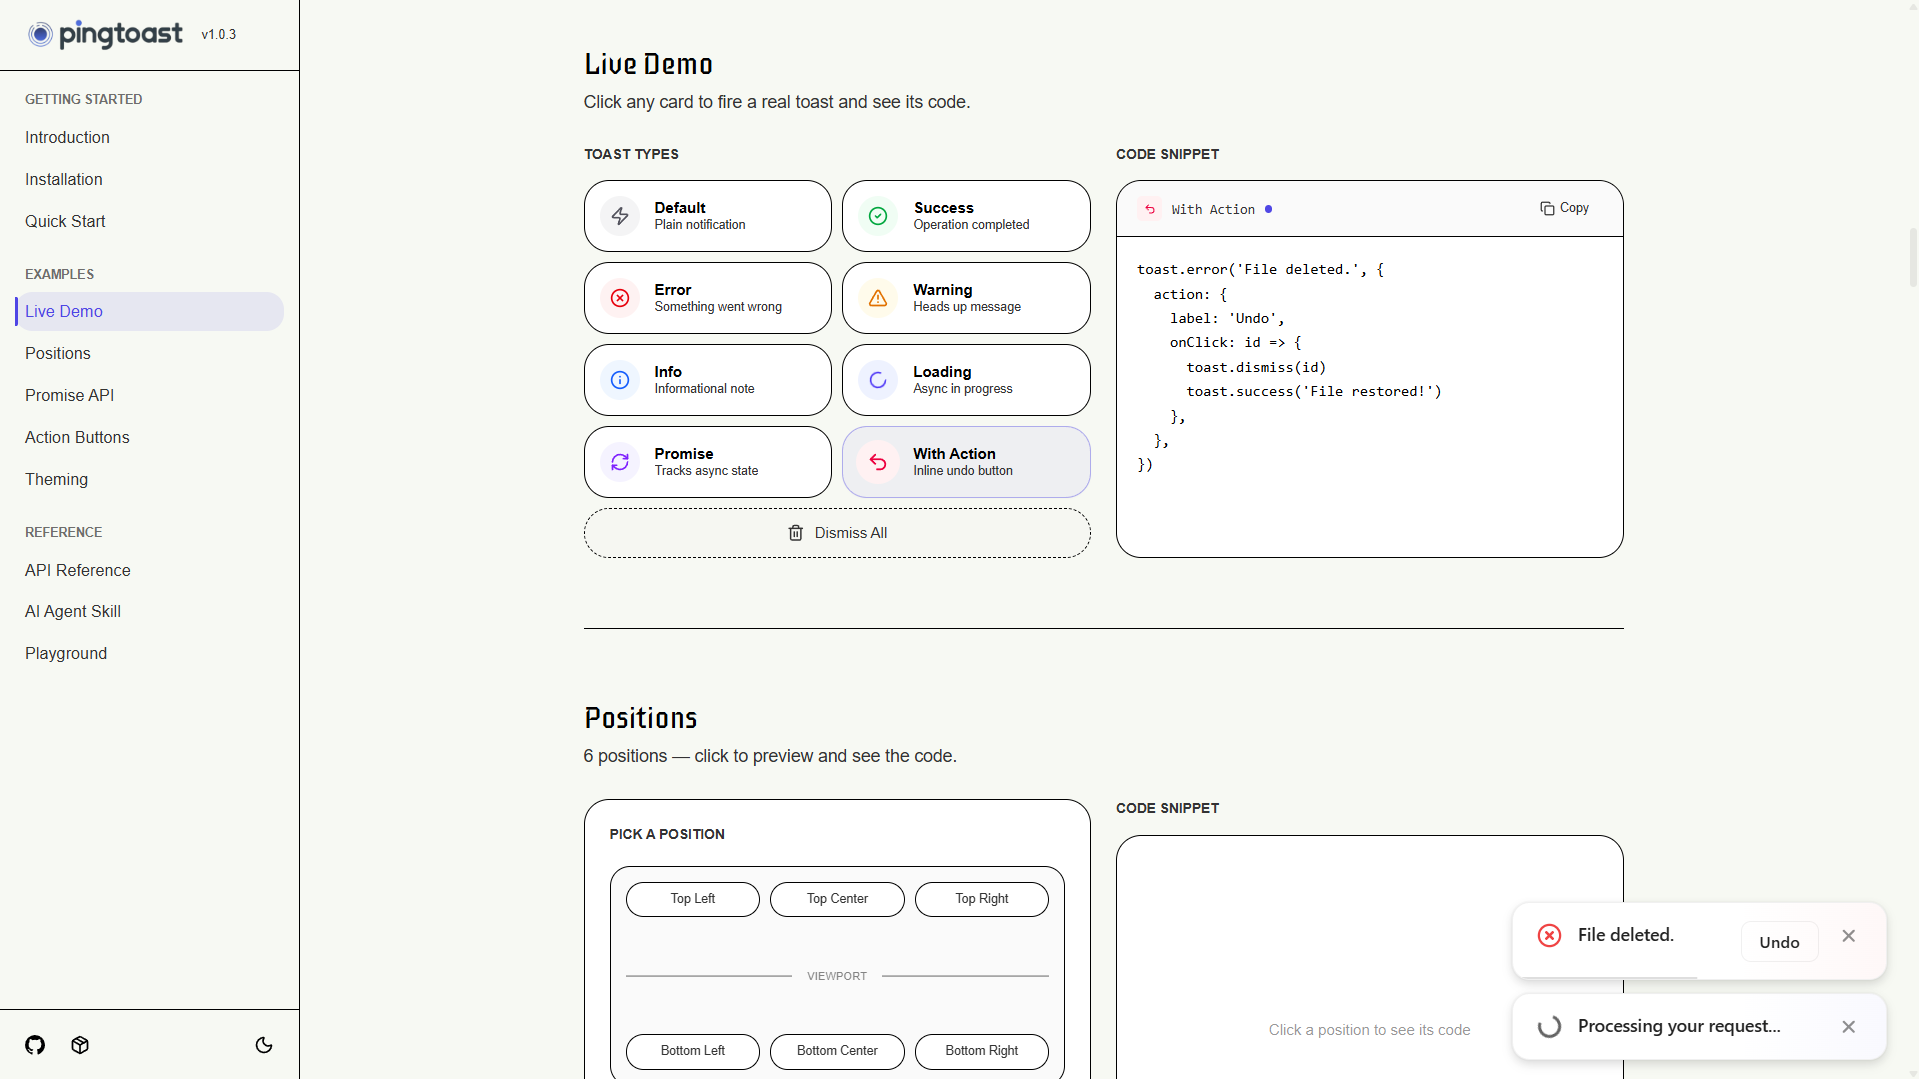The image size is (1919, 1079).
Task: Open Playground in the sidebar
Action: click(x=66, y=654)
